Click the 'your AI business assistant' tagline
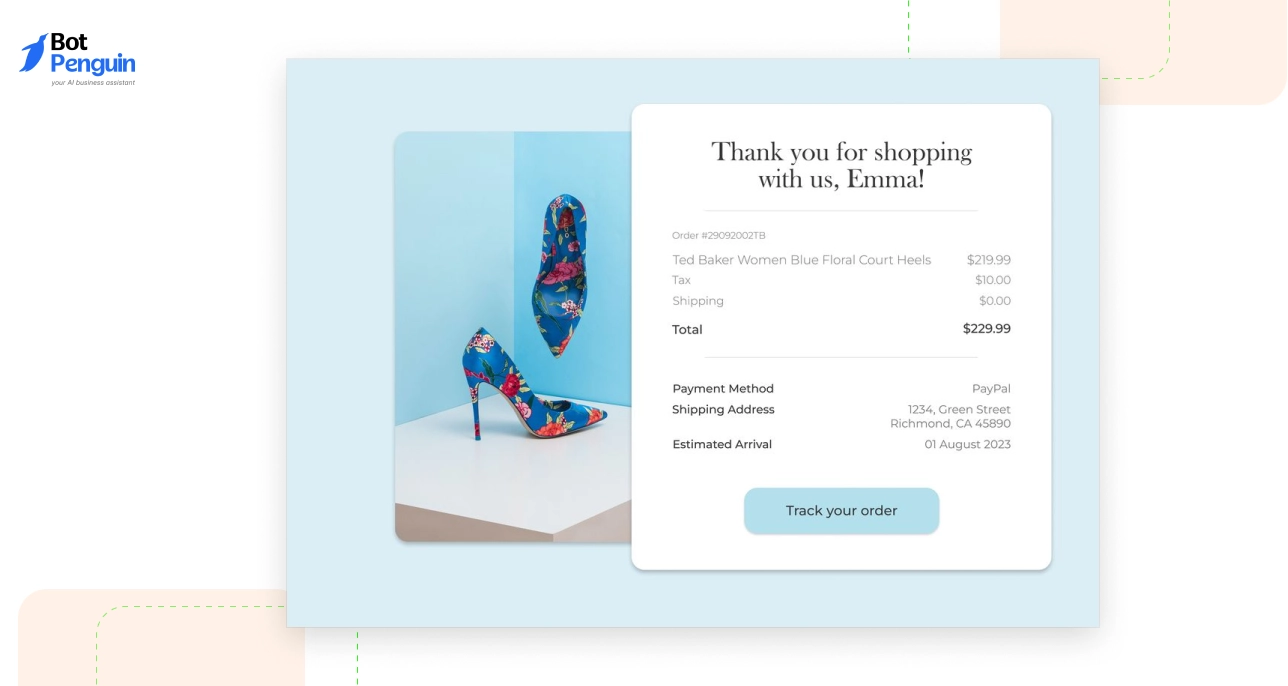 pyautogui.click(x=92, y=82)
